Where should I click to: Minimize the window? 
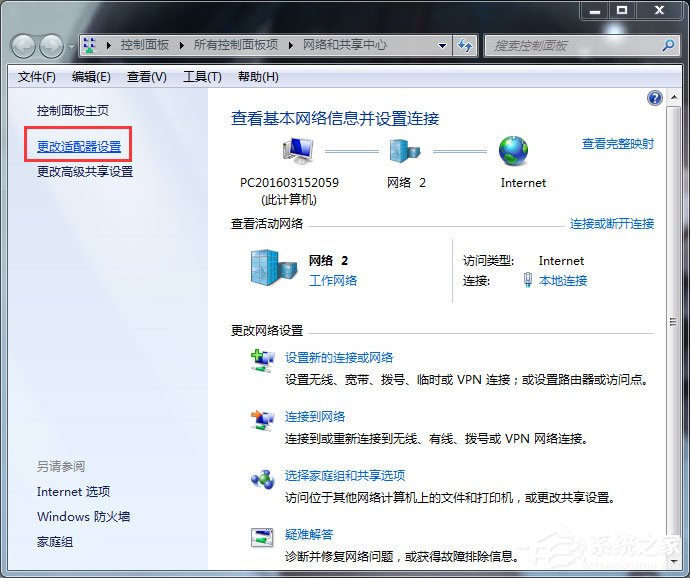(x=595, y=11)
